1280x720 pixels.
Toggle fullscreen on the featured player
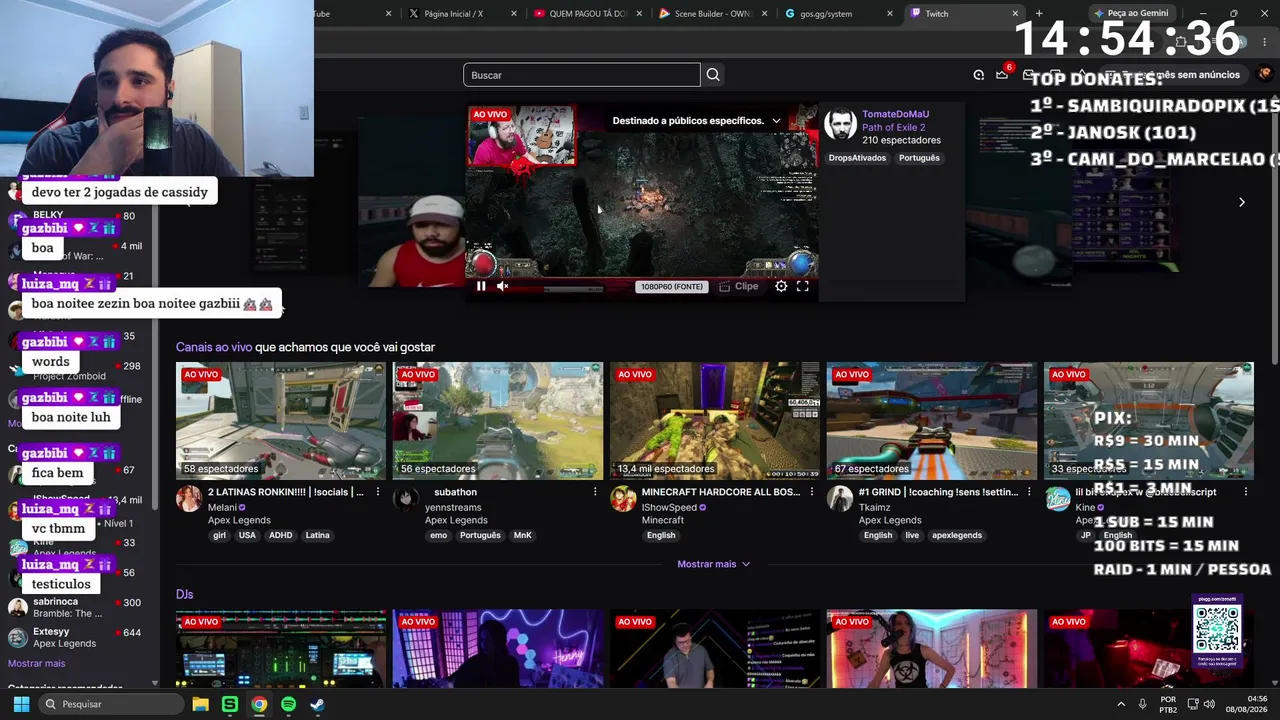tap(802, 286)
